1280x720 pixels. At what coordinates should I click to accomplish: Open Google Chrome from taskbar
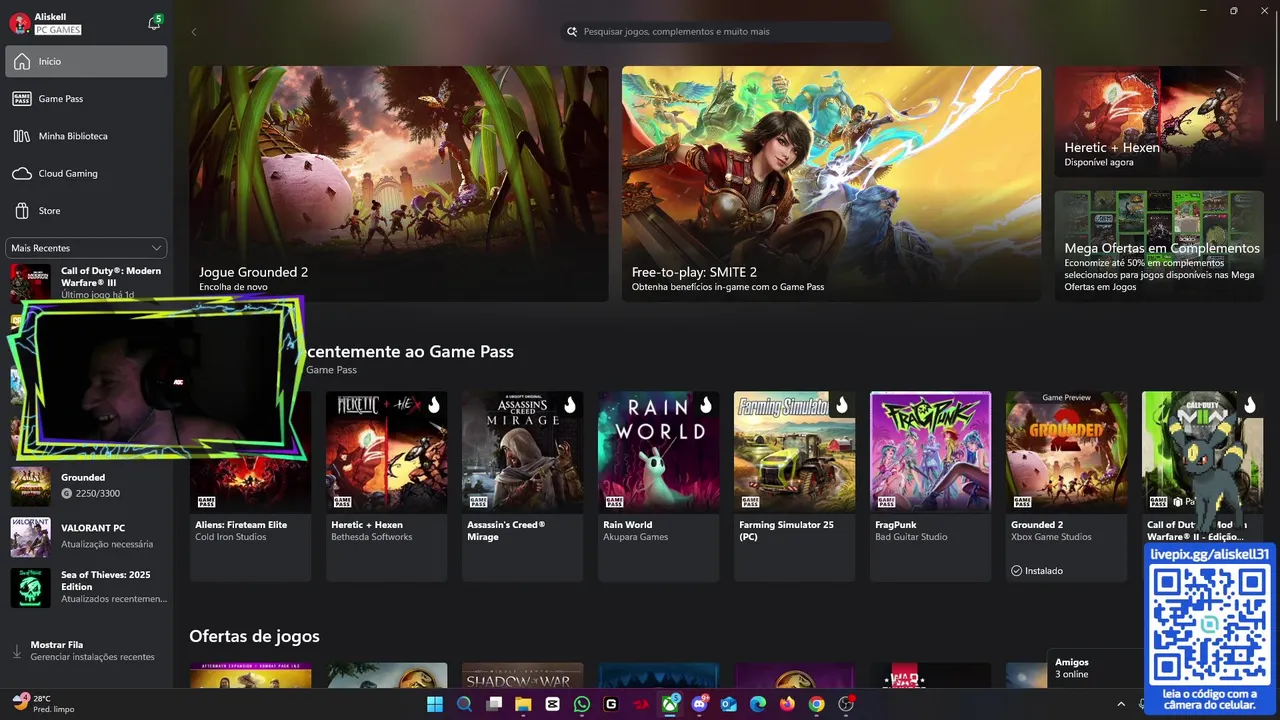[x=817, y=704]
